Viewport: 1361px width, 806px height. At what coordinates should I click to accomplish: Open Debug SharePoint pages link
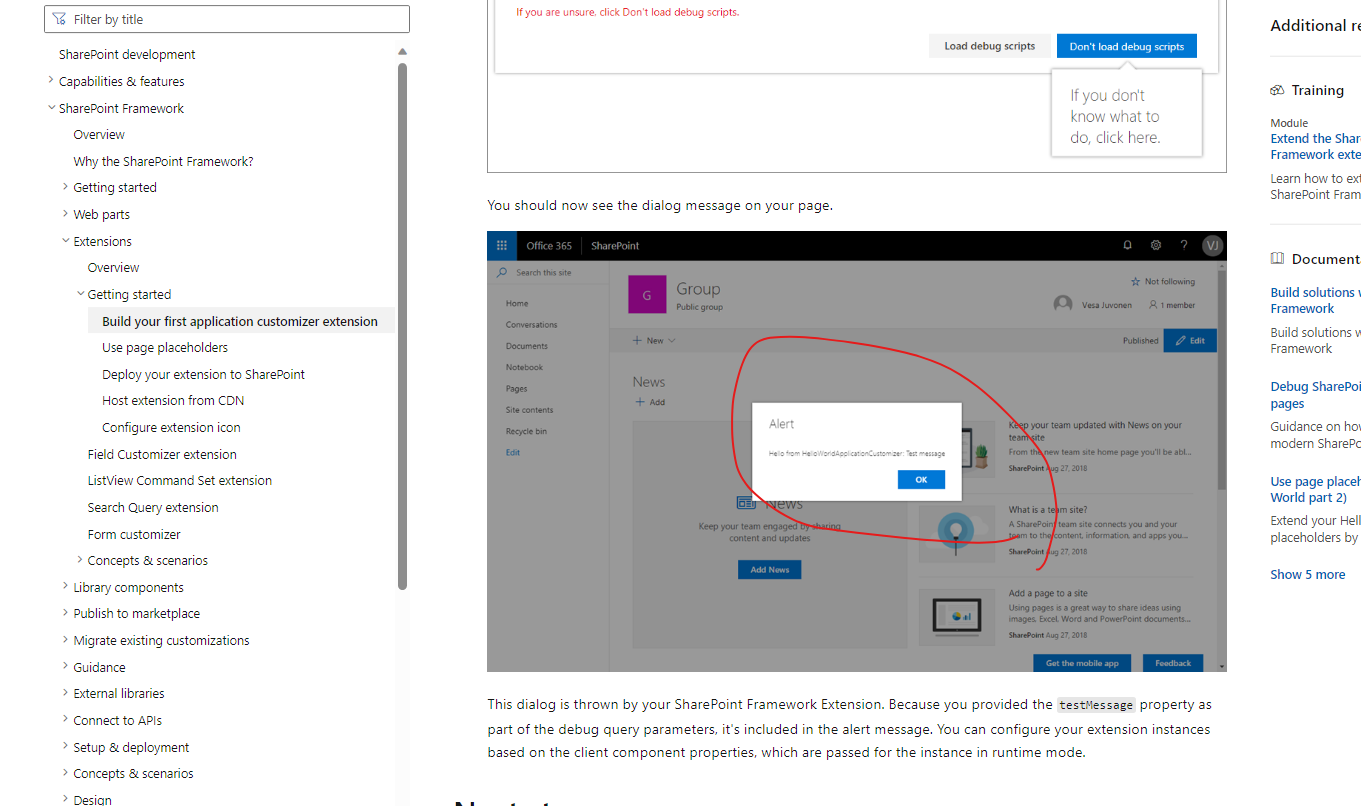coord(1315,395)
